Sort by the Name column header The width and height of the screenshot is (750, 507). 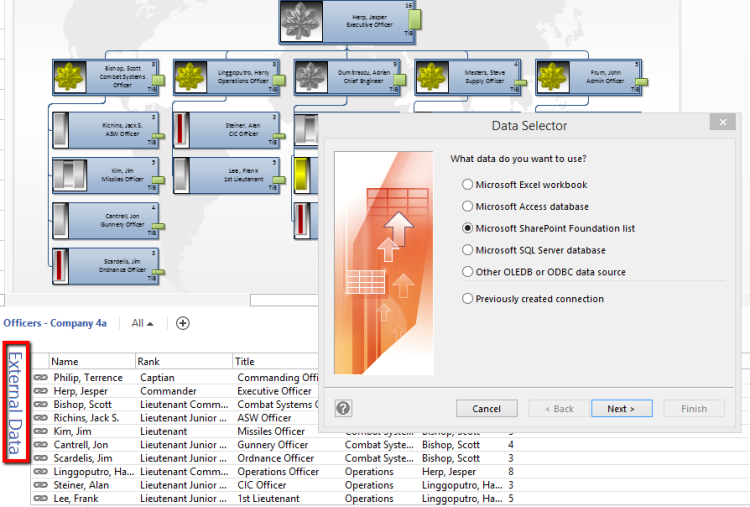92,362
